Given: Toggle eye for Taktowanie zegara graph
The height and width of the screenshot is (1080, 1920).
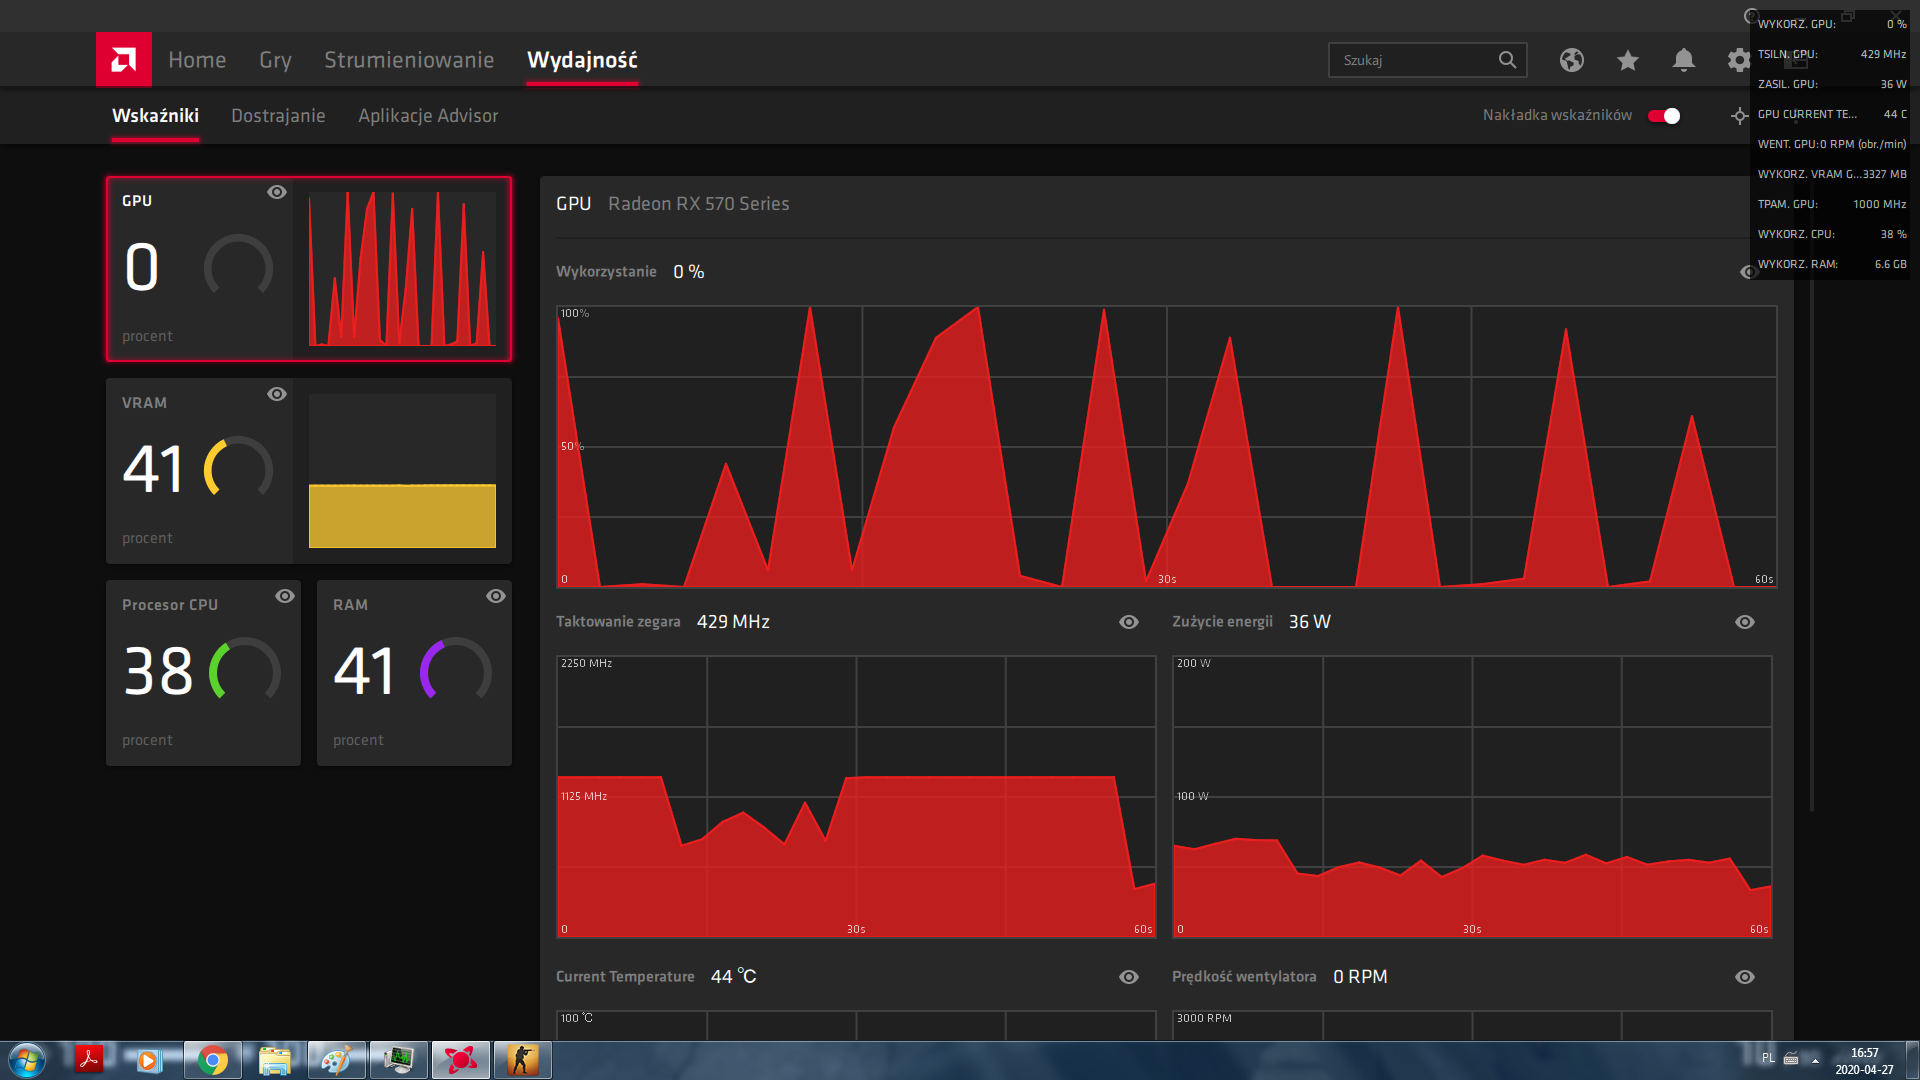Looking at the screenshot, I should coord(1129,622).
